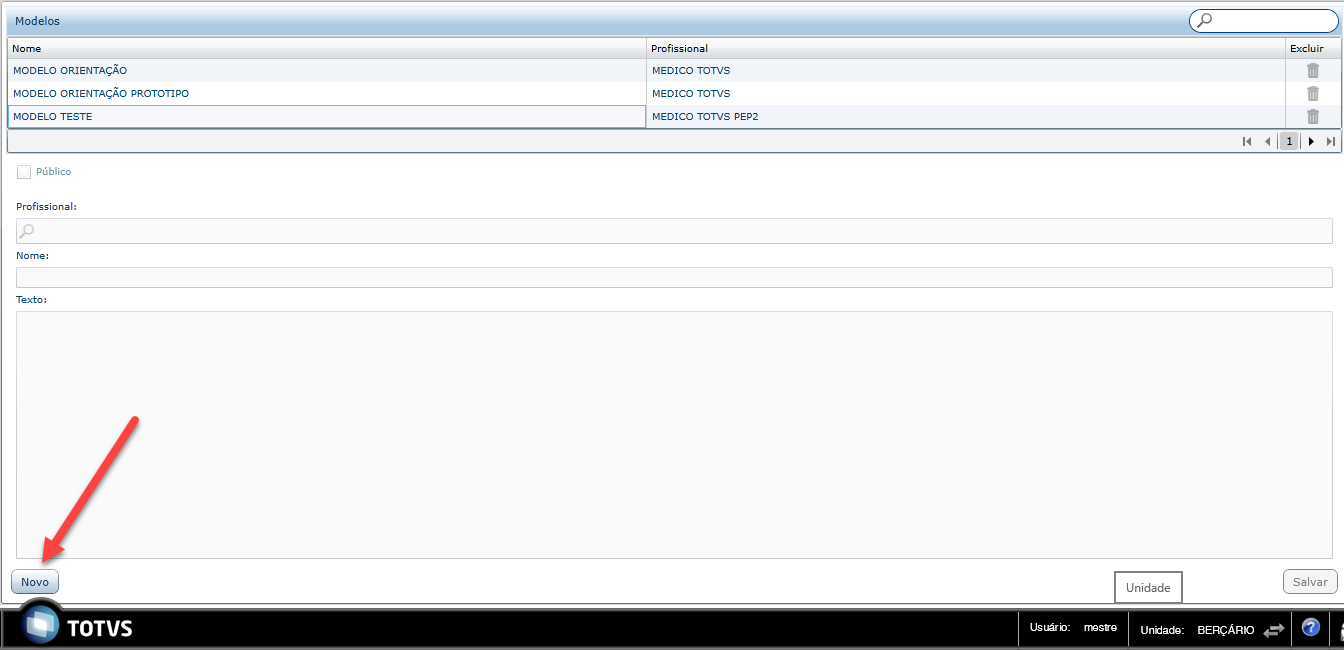The width and height of the screenshot is (1344, 650).
Task: Click the search box in Modelos header
Action: point(1263,20)
